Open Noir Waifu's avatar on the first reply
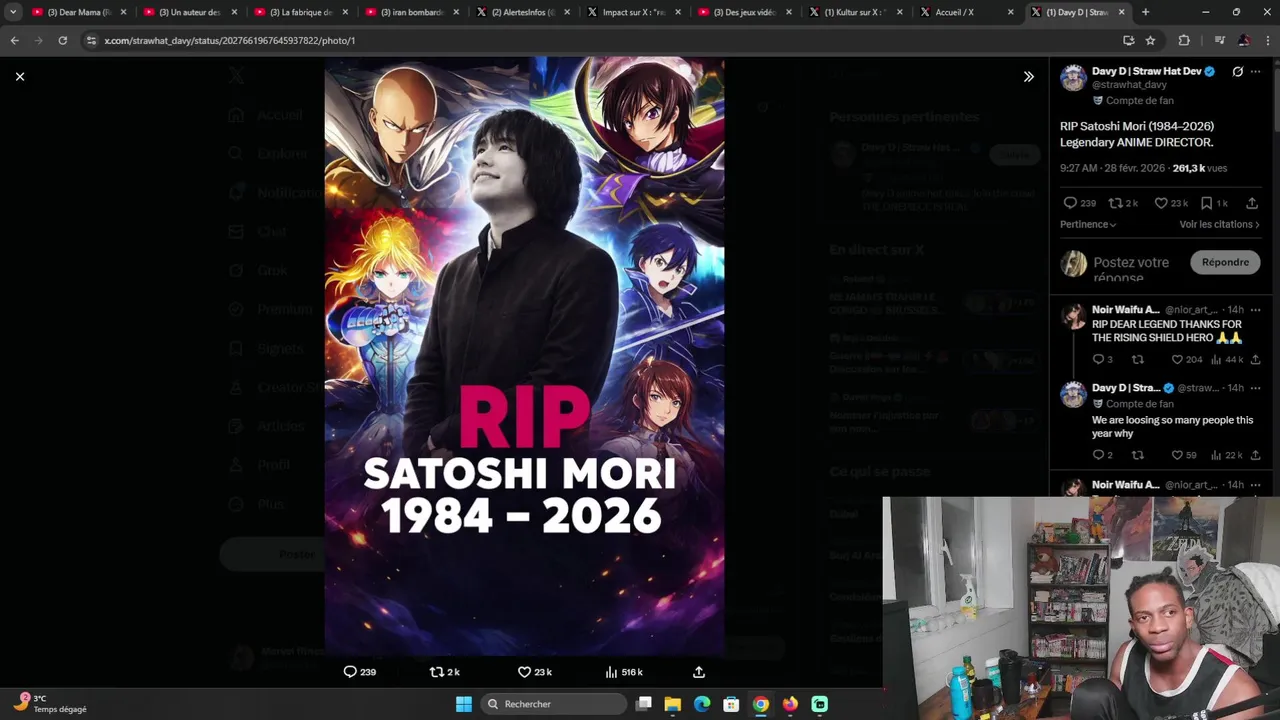The width and height of the screenshot is (1280, 720). (x=1073, y=317)
